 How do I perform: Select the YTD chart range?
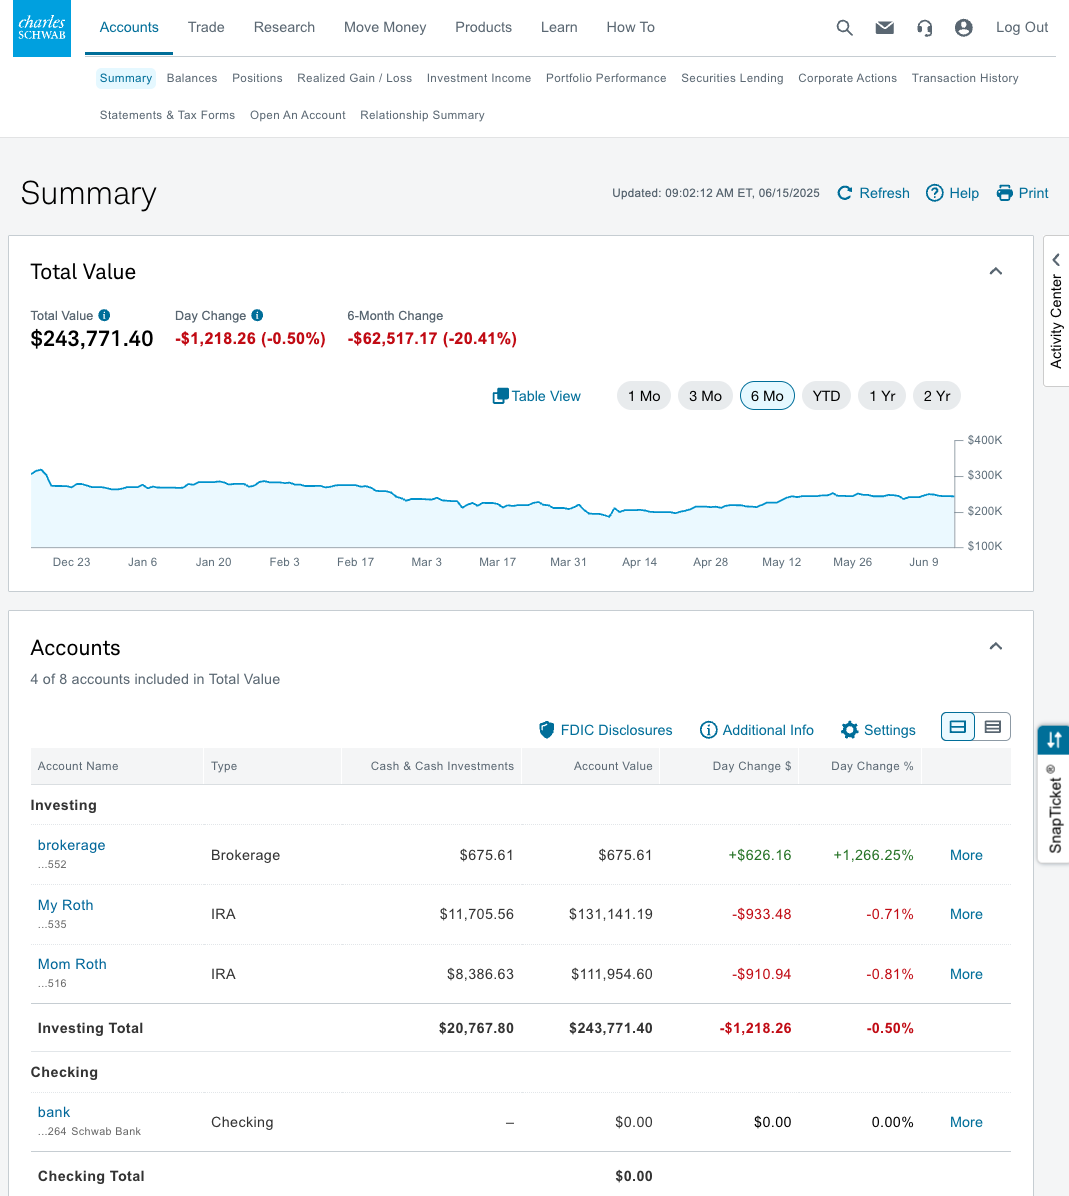coord(826,396)
